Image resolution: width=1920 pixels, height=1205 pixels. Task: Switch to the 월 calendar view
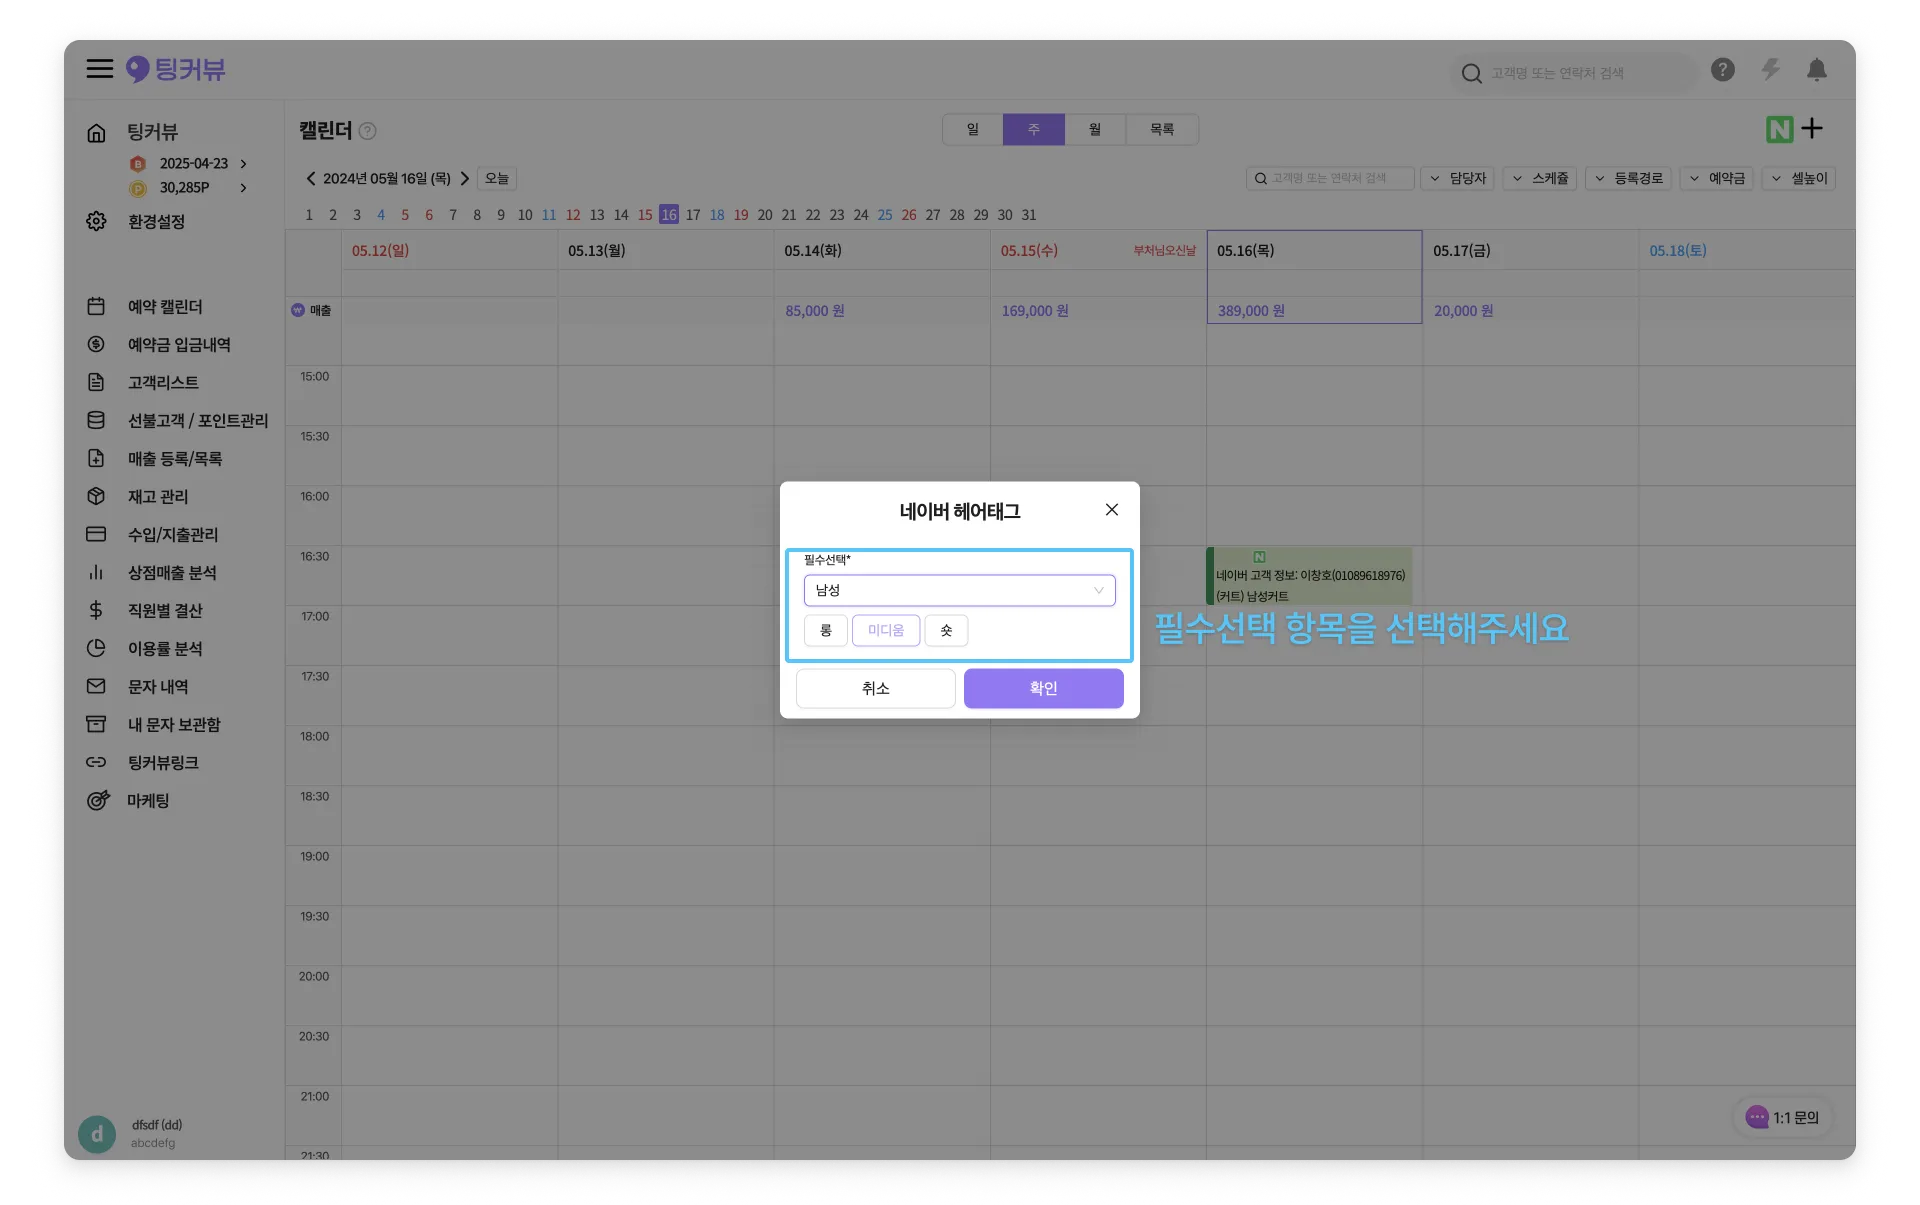tap(1095, 130)
